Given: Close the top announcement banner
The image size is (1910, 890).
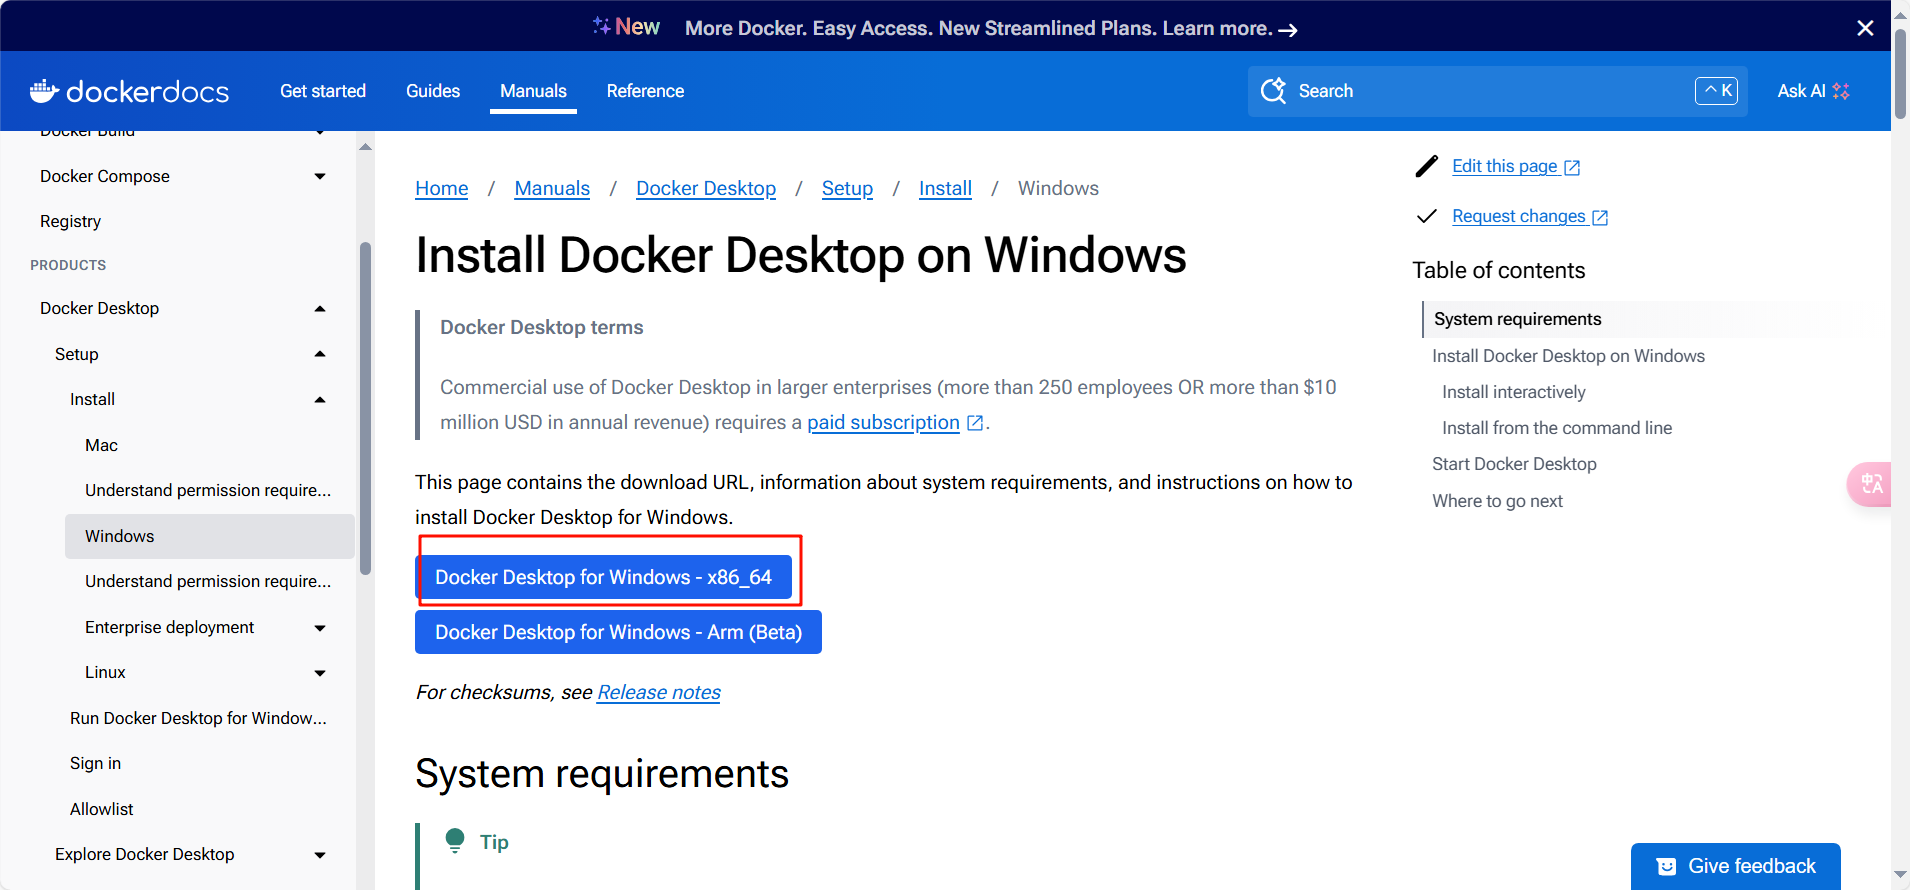Looking at the screenshot, I should tap(1865, 28).
